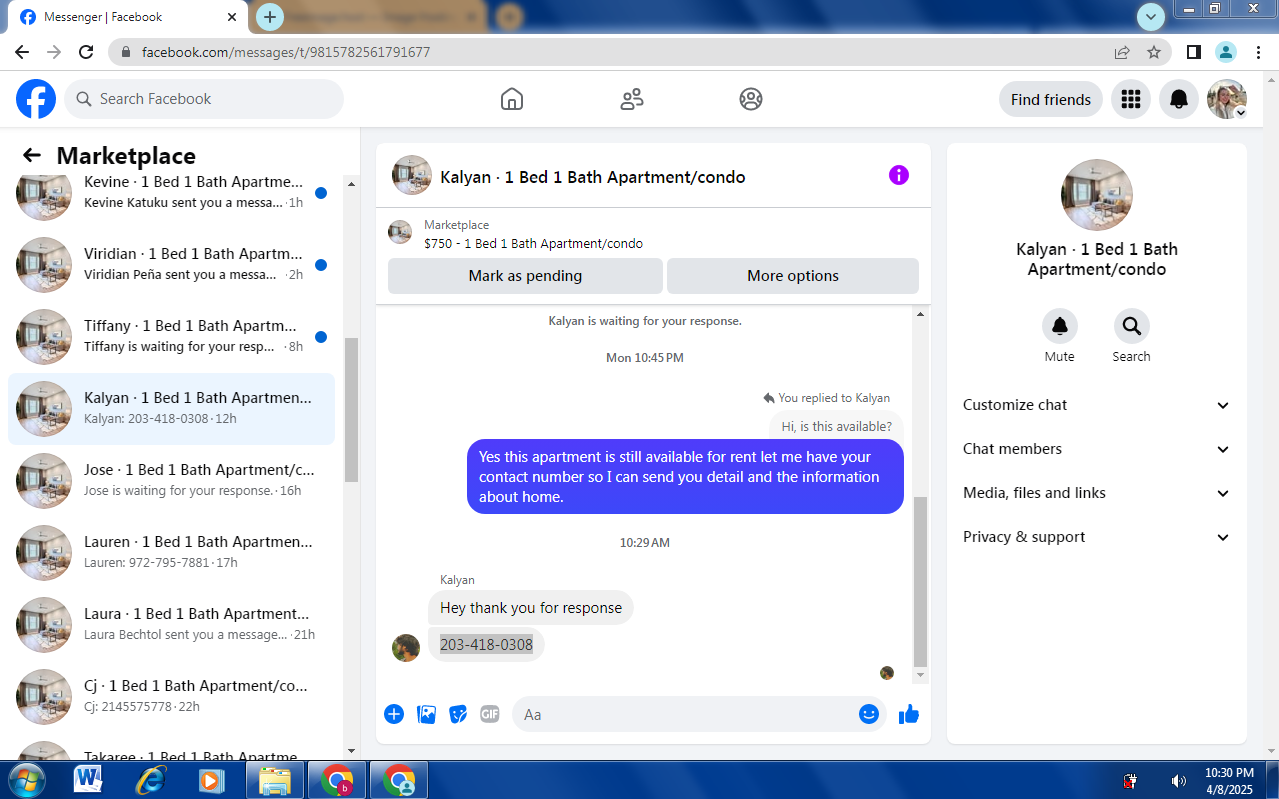Open tab search dropdown in Chrome
Image resolution: width=1279 pixels, height=799 pixels.
1151,16
